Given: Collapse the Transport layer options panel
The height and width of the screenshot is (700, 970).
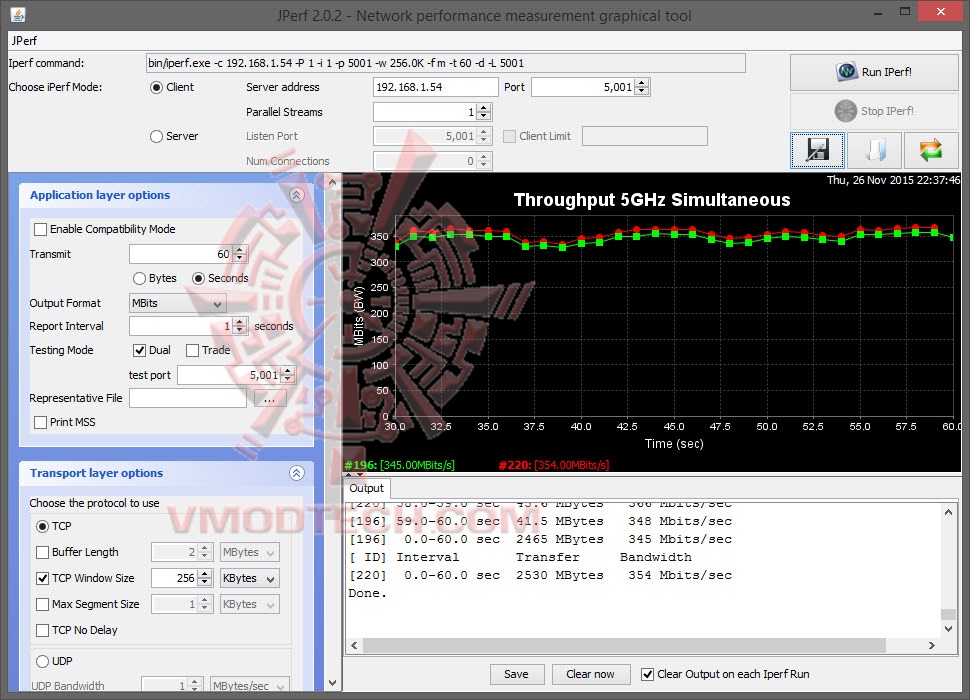Looking at the screenshot, I should coord(296,473).
